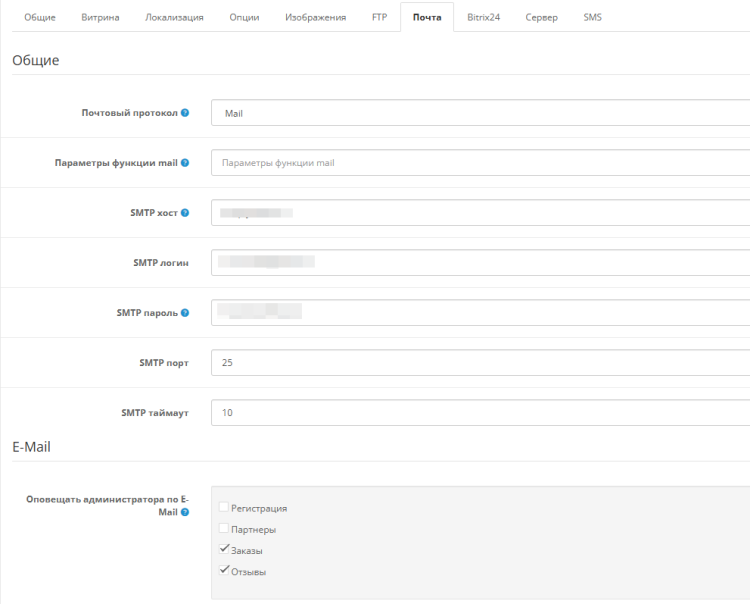Uncheck the Заказы notification checkbox
750x604 pixels.
coord(224,550)
